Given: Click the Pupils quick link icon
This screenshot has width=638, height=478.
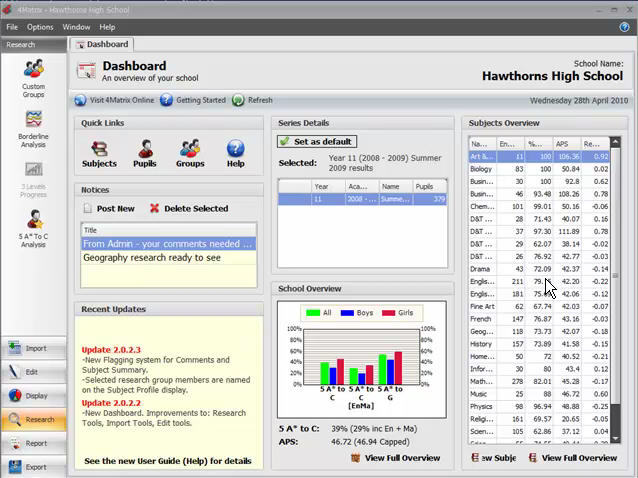Looking at the screenshot, I should click(x=146, y=153).
